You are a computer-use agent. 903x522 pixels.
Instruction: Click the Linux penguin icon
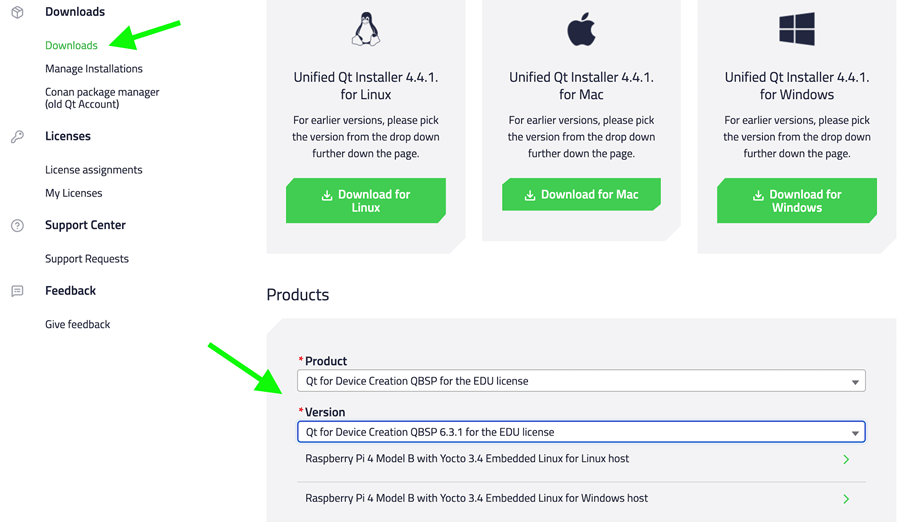[366, 30]
